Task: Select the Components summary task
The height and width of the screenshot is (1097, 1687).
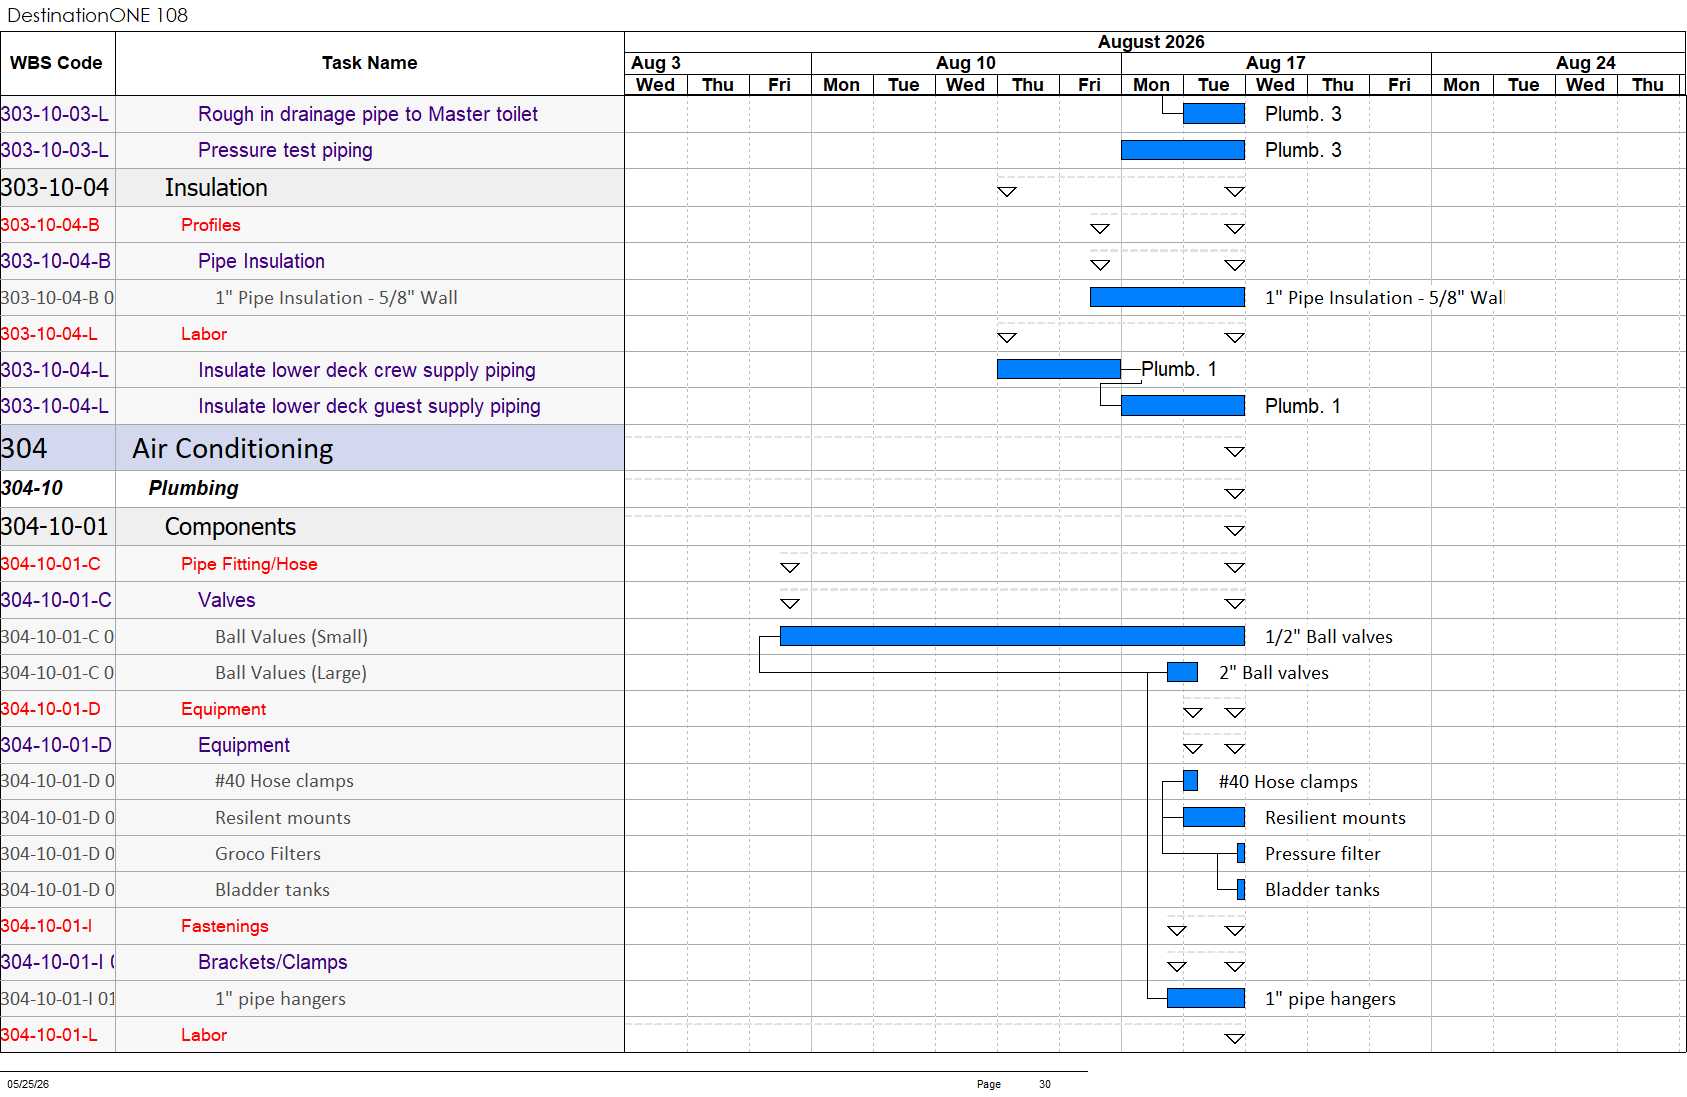Action: point(230,527)
